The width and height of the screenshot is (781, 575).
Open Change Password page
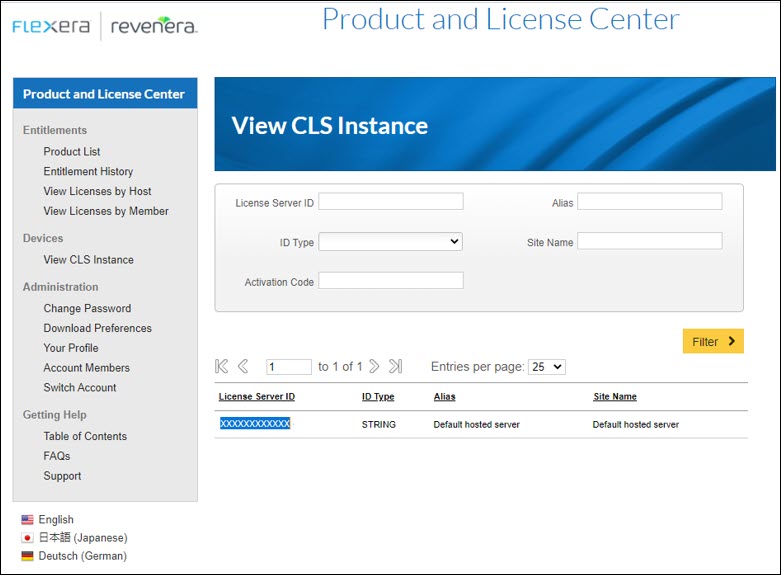(x=87, y=309)
